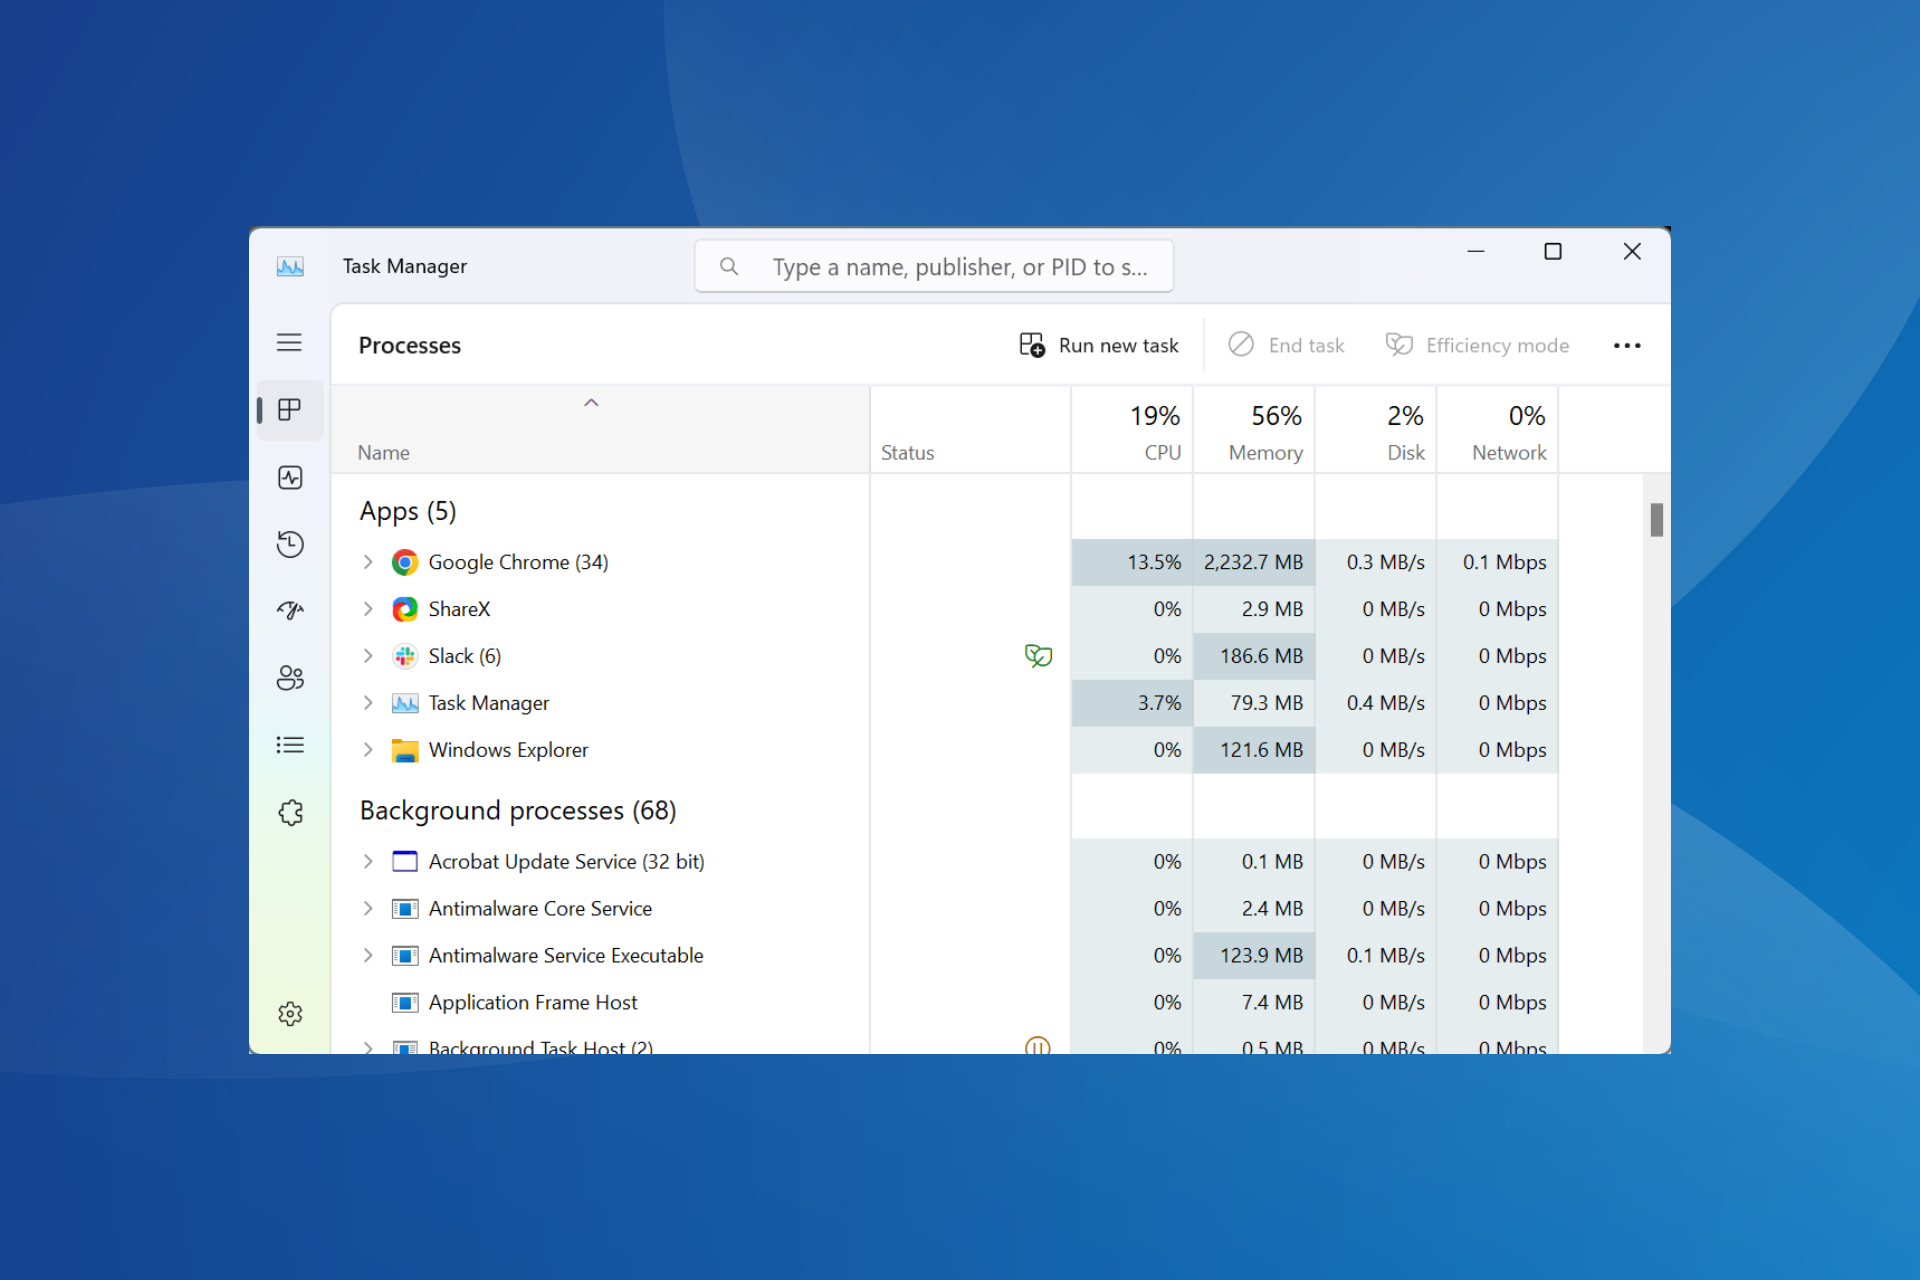Open the Startup apps page icon
The width and height of the screenshot is (1920, 1280).
(x=290, y=610)
